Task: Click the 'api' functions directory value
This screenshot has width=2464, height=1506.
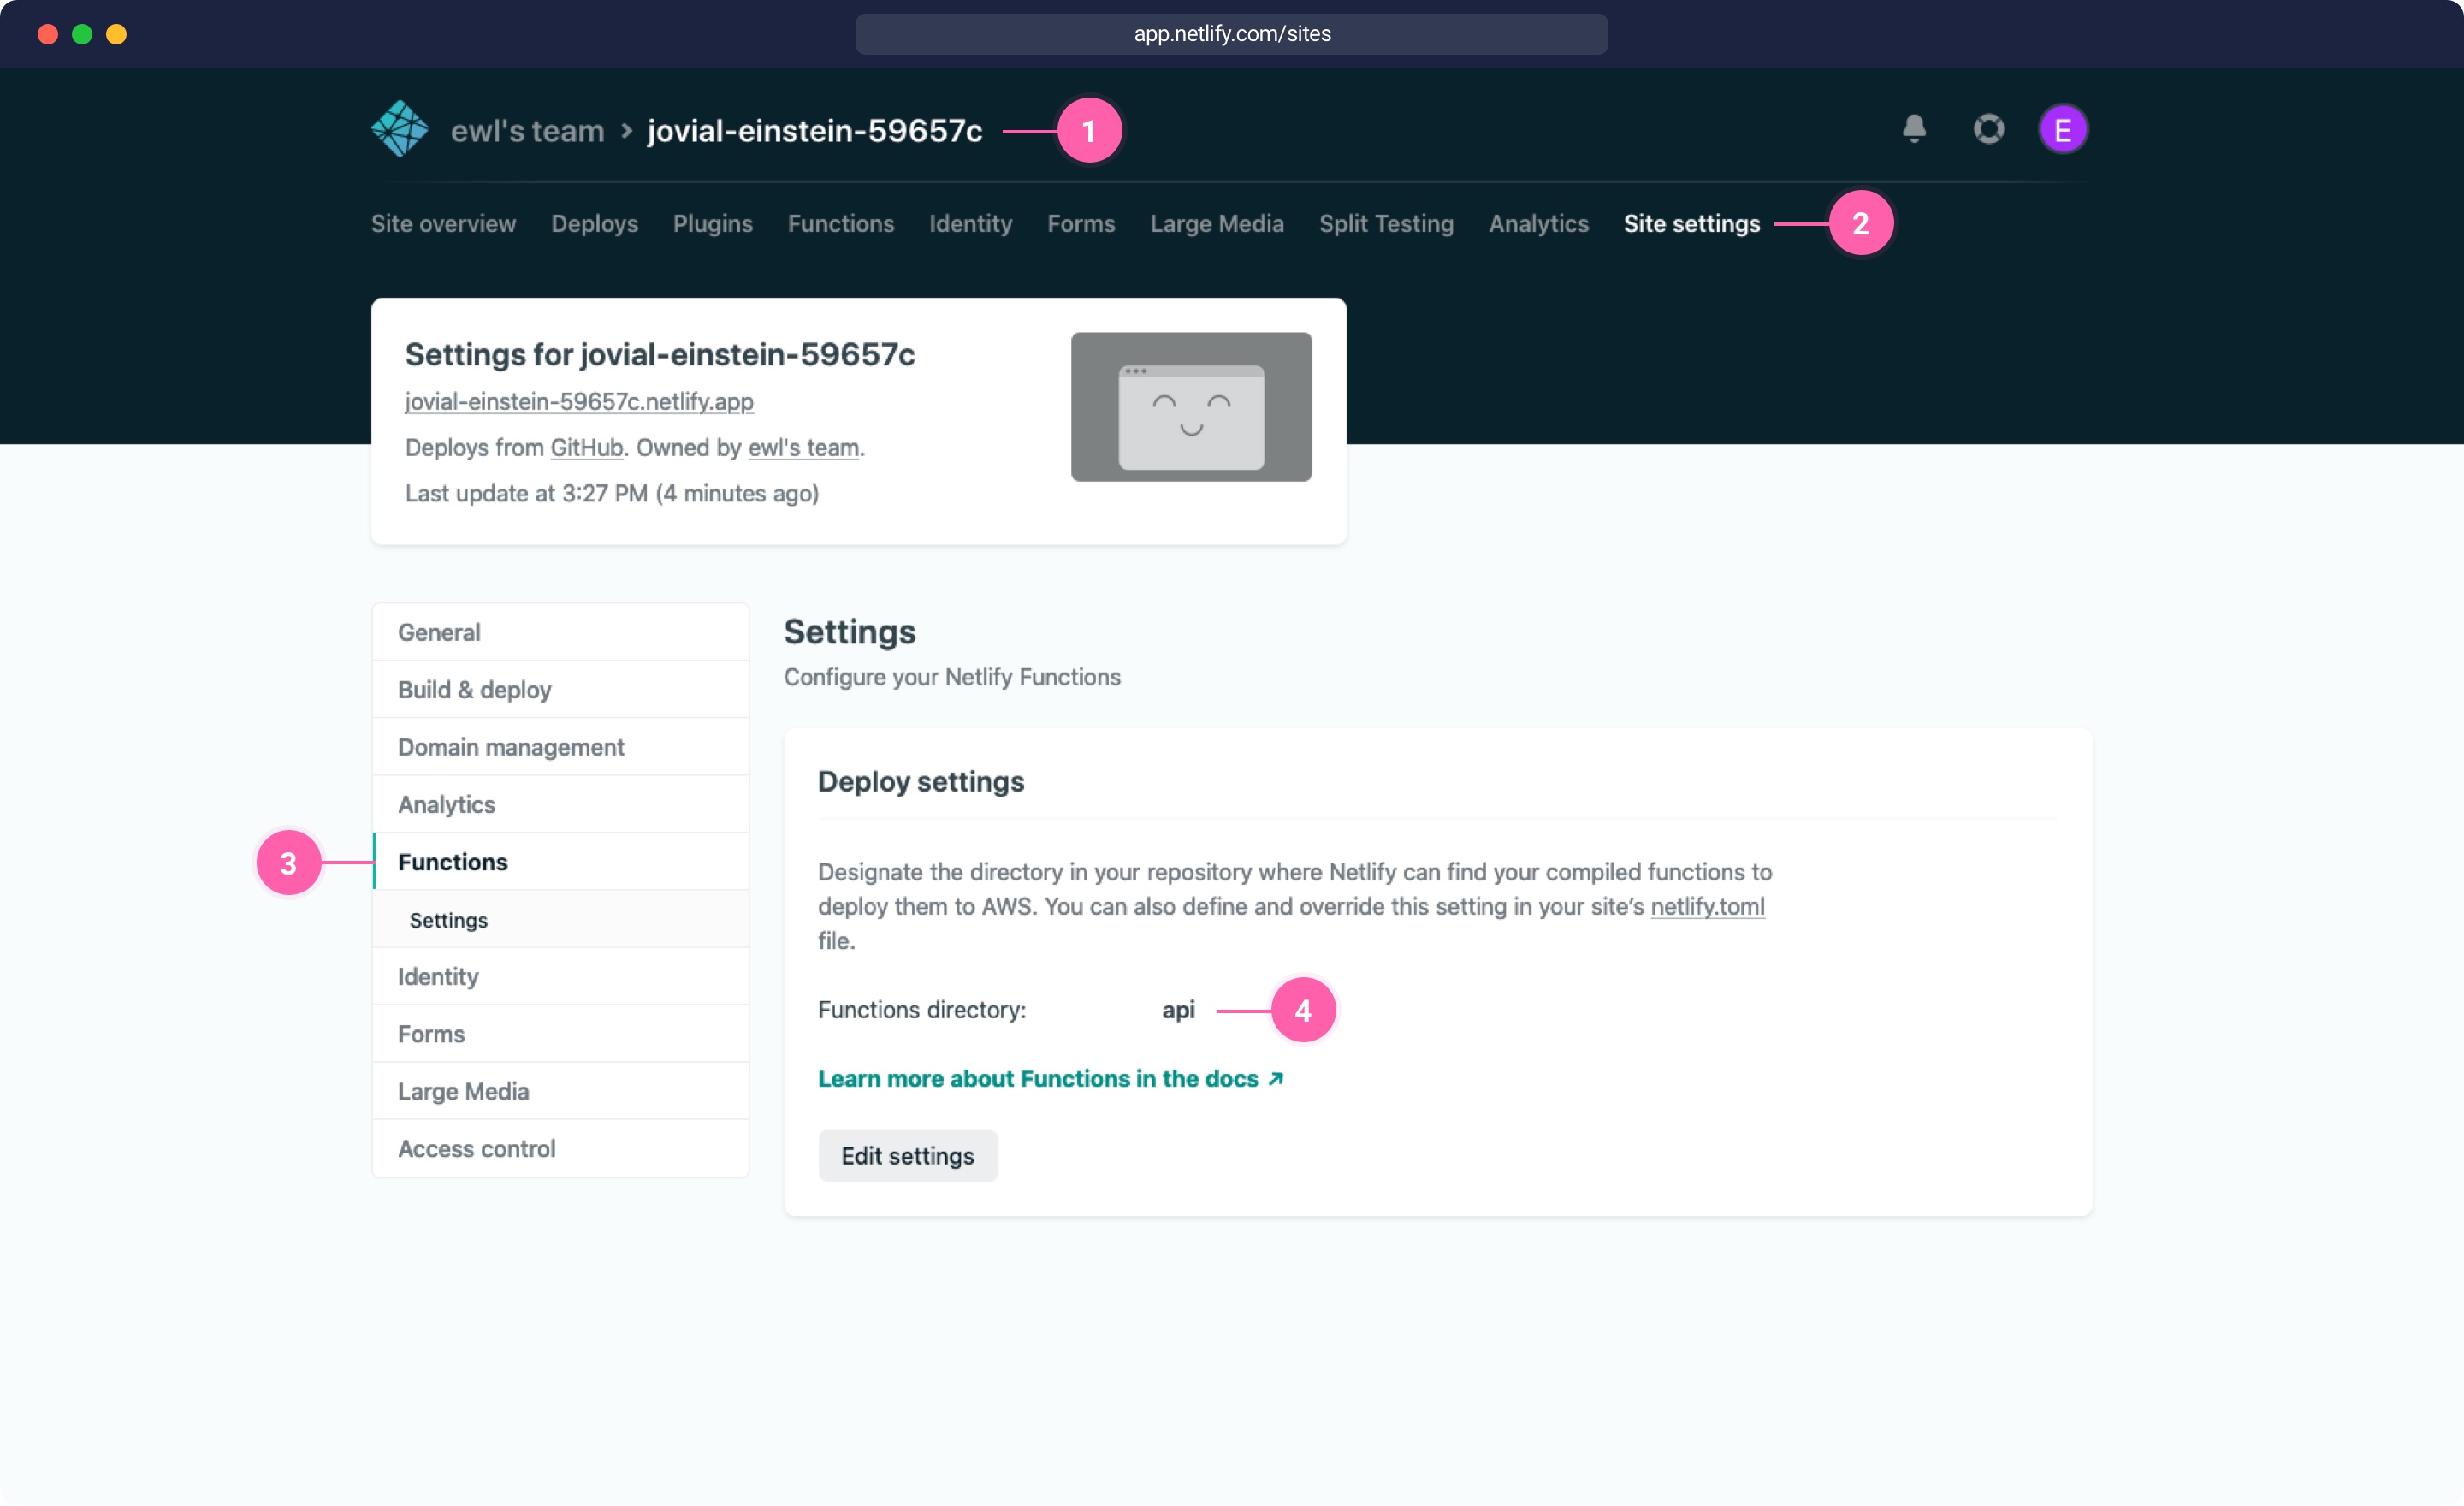Action: [1178, 1010]
